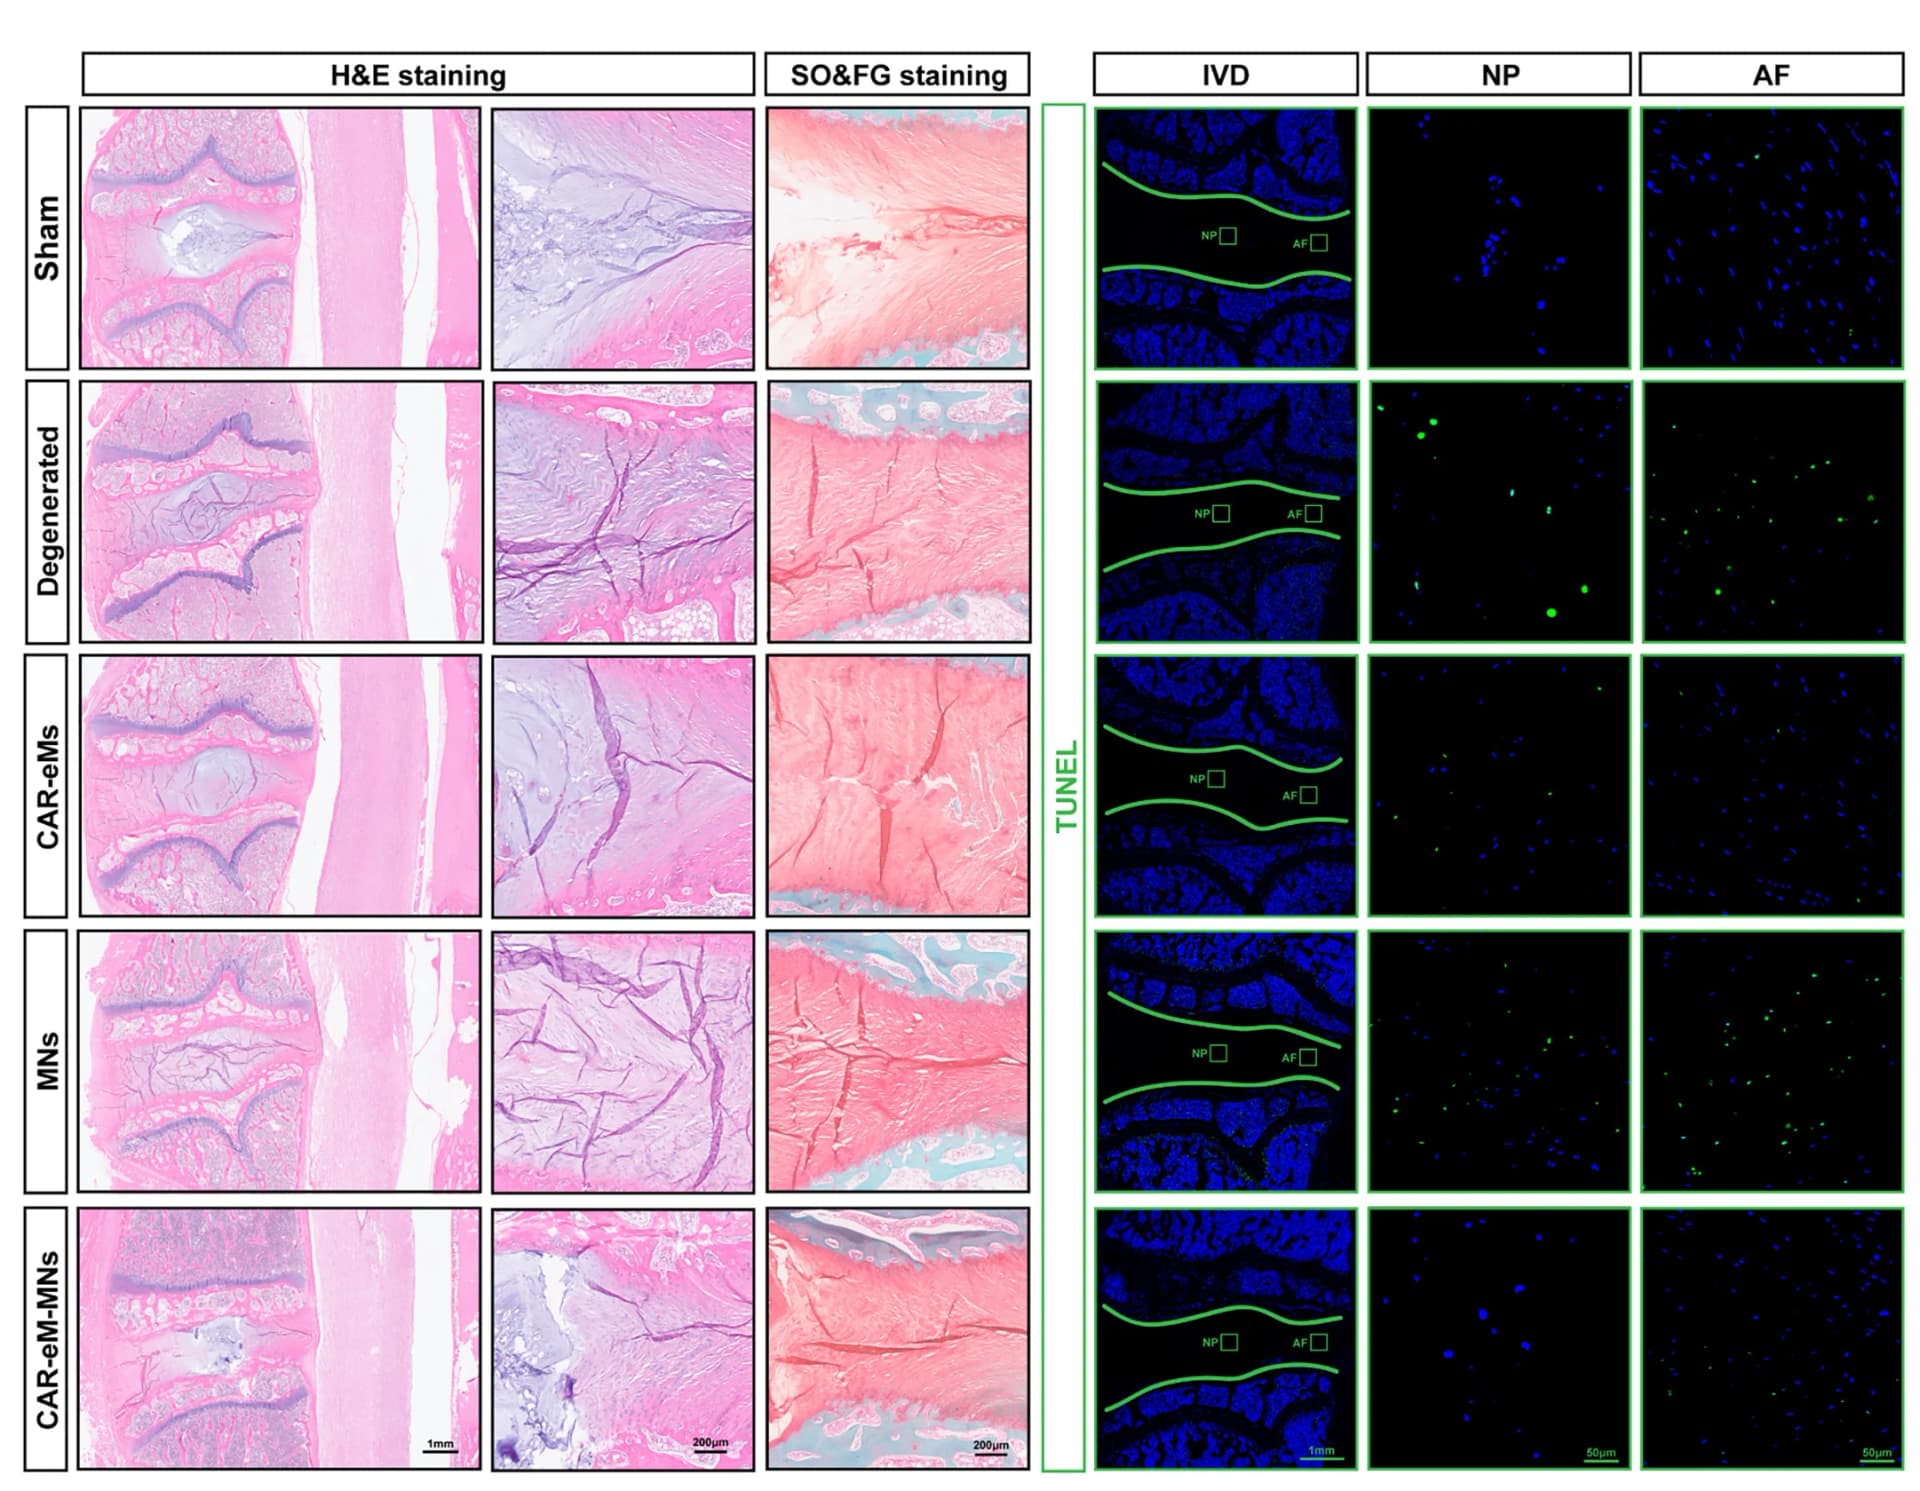Select the CAR-eMs H&E overview image
The image size is (1920, 1491).
280,786
